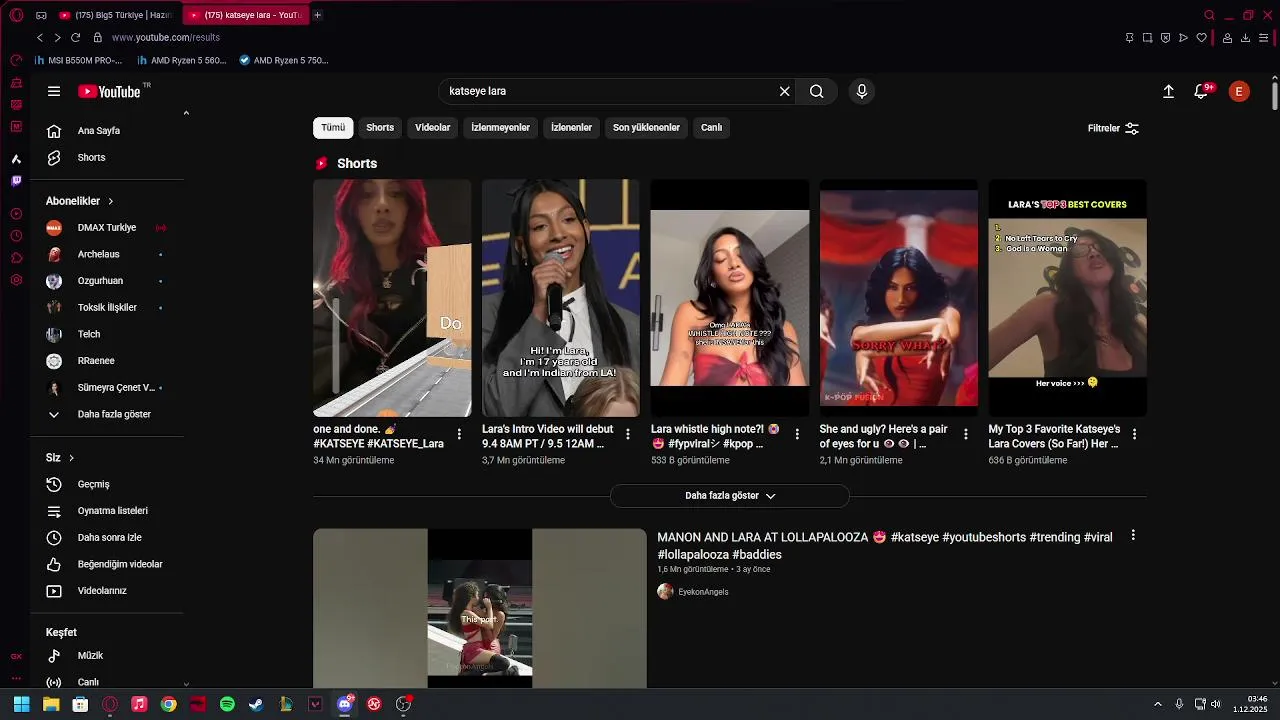
Task: Go back in browser history
Action: [x=40, y=37]
